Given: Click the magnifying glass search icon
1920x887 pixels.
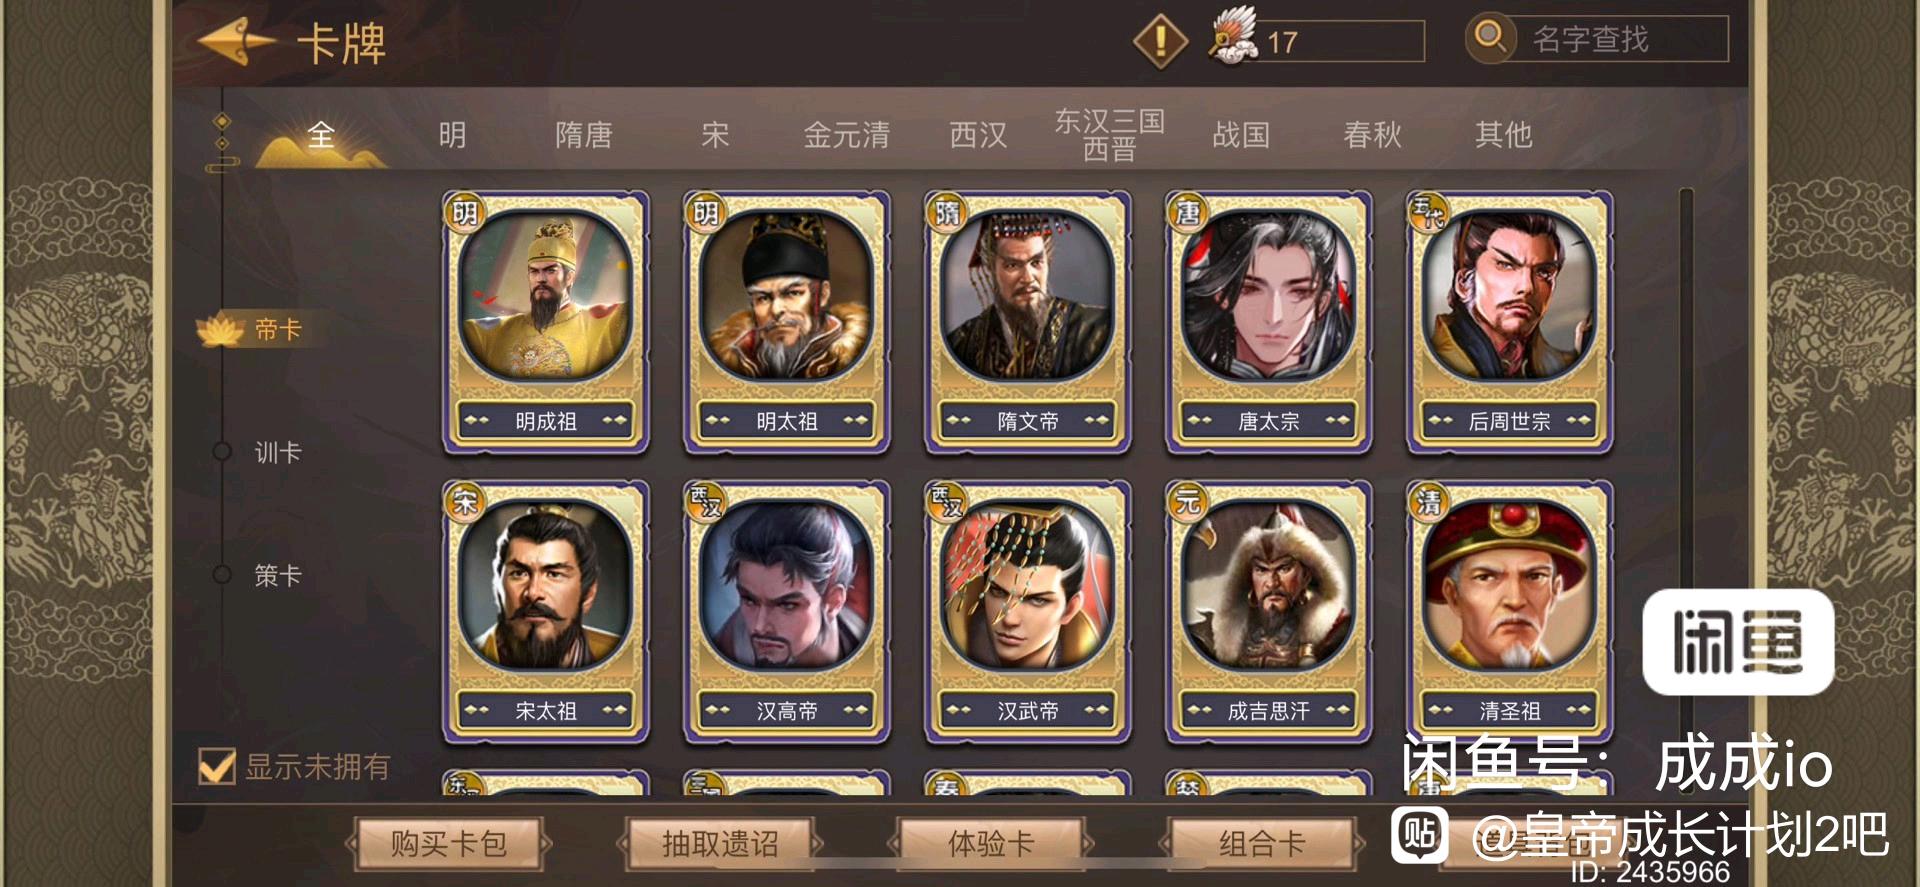Looking at the screenshot, I should [1490, 38].
